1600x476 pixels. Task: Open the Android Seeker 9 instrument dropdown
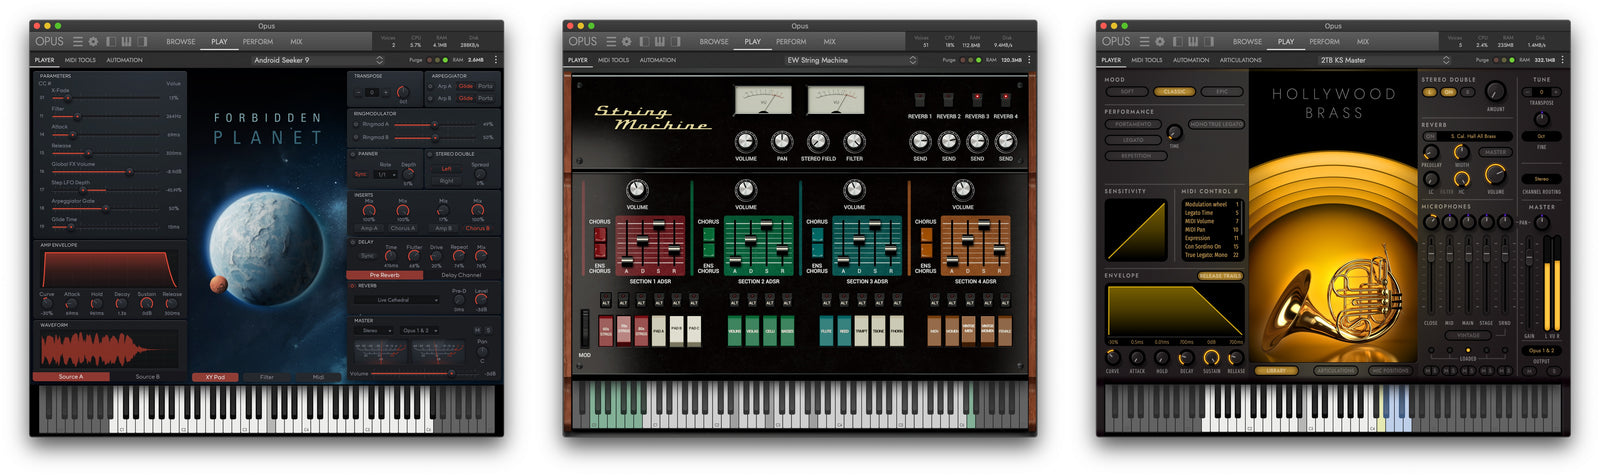click(316, 60)
